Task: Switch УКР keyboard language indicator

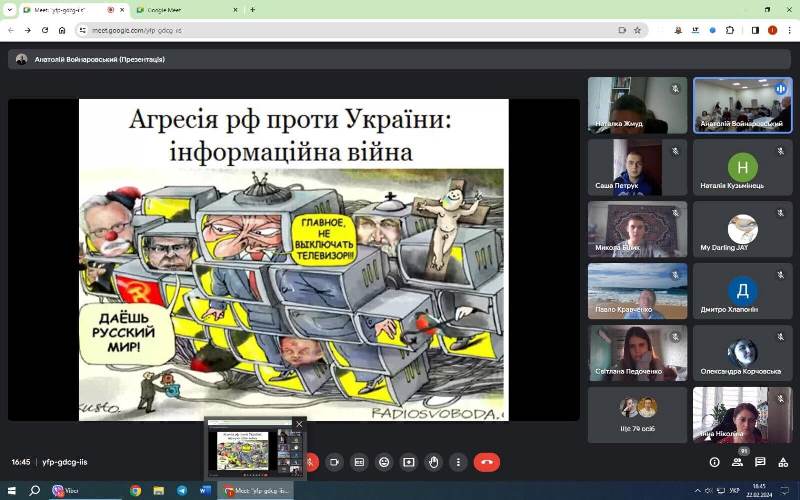Action: [735, 491]
